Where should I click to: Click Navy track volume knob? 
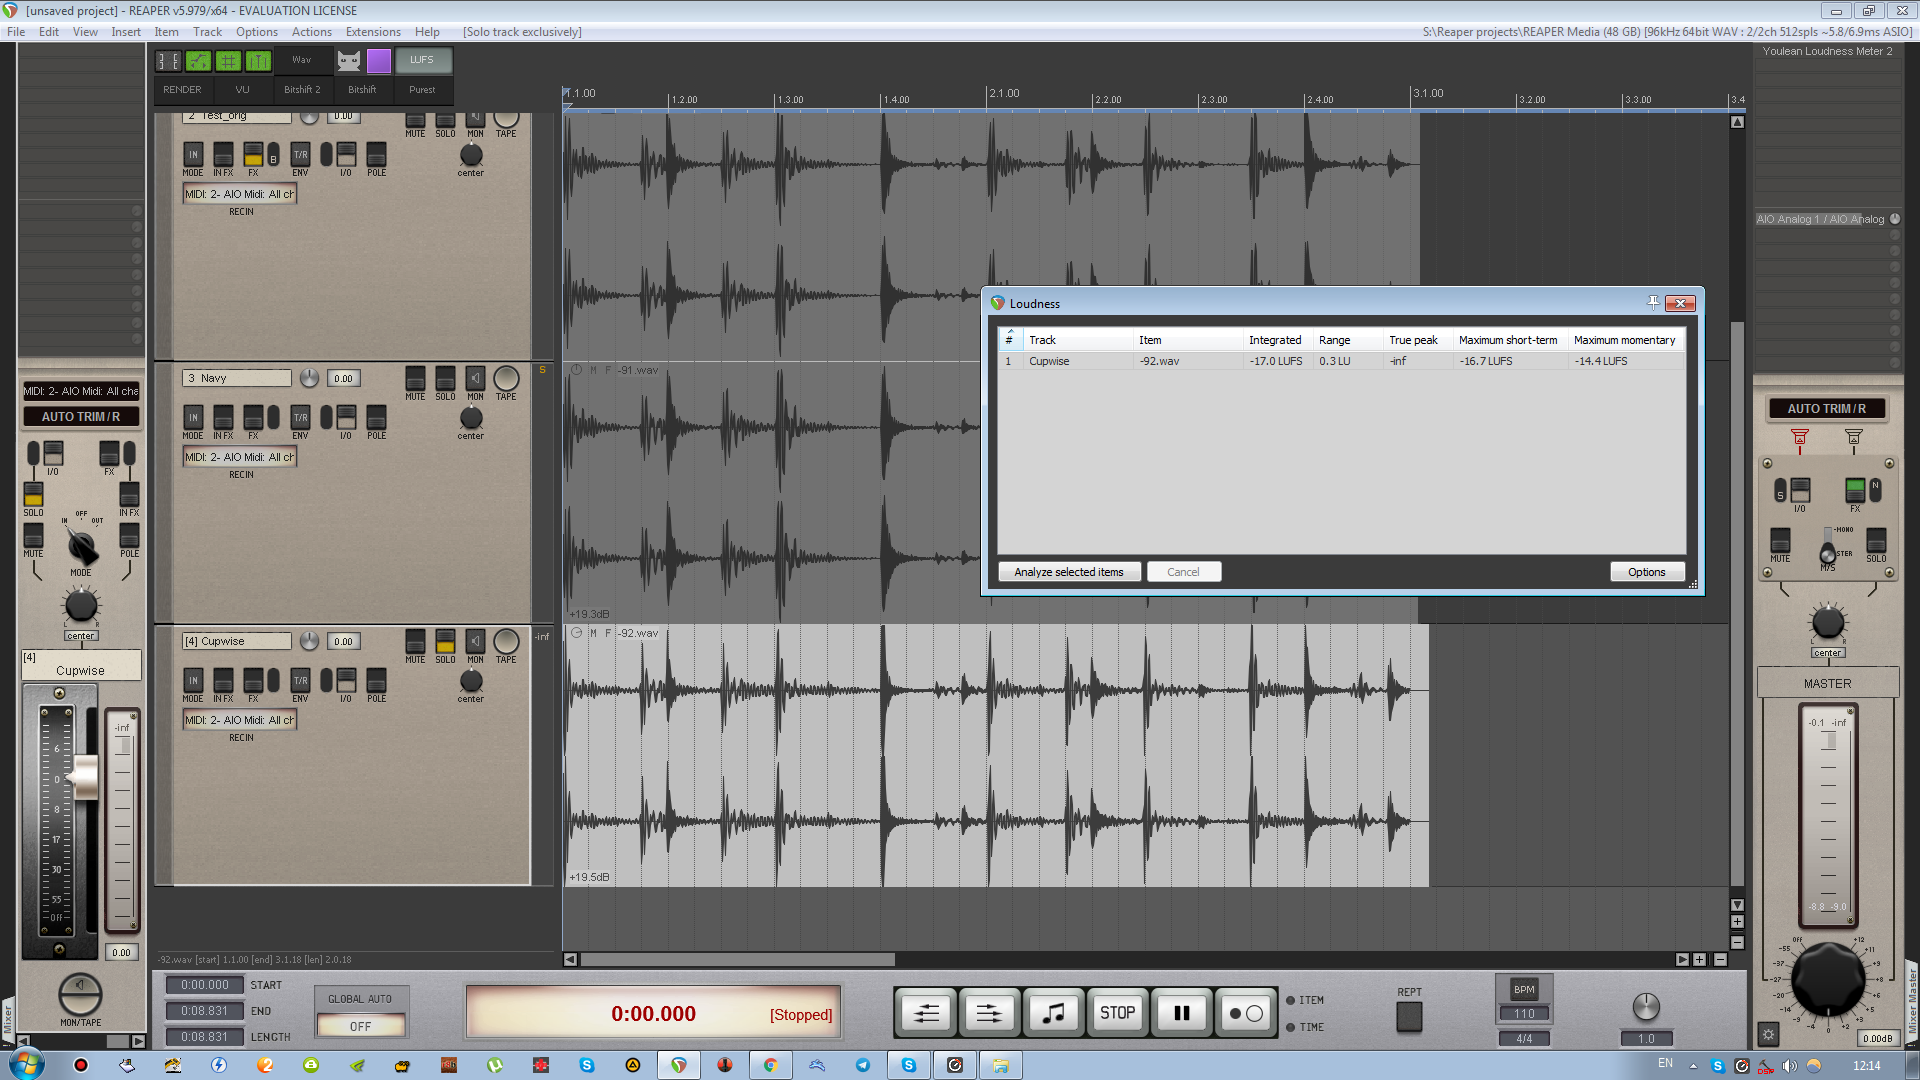[x=309, y=378]
